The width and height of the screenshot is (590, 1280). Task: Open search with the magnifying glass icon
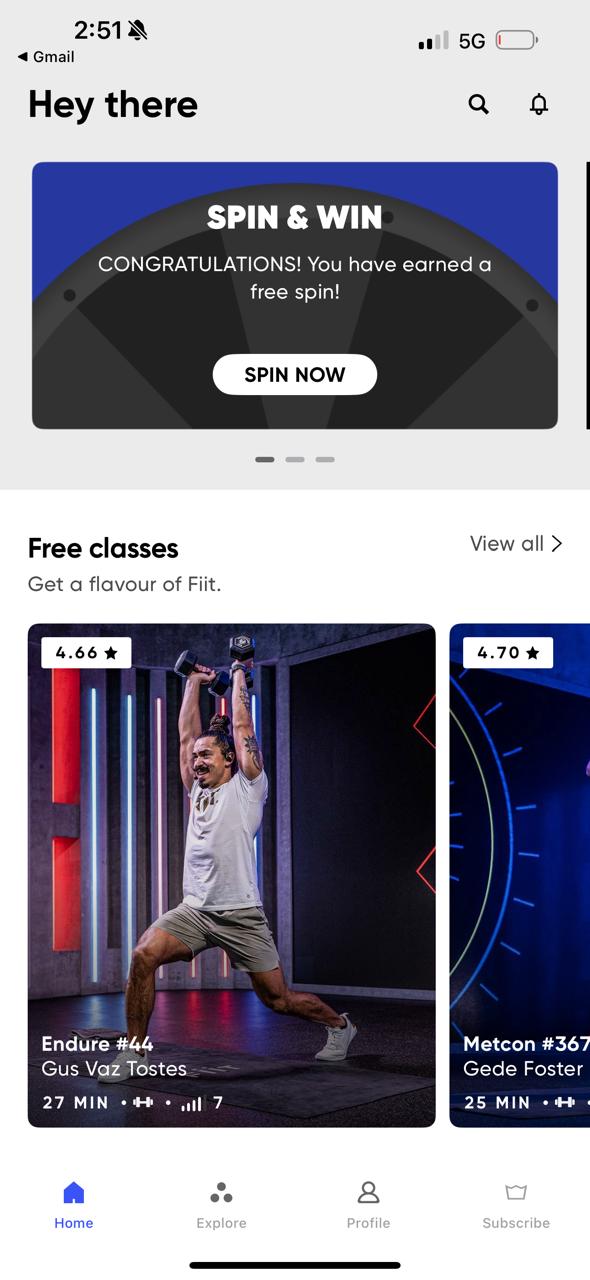pos(479,104)
